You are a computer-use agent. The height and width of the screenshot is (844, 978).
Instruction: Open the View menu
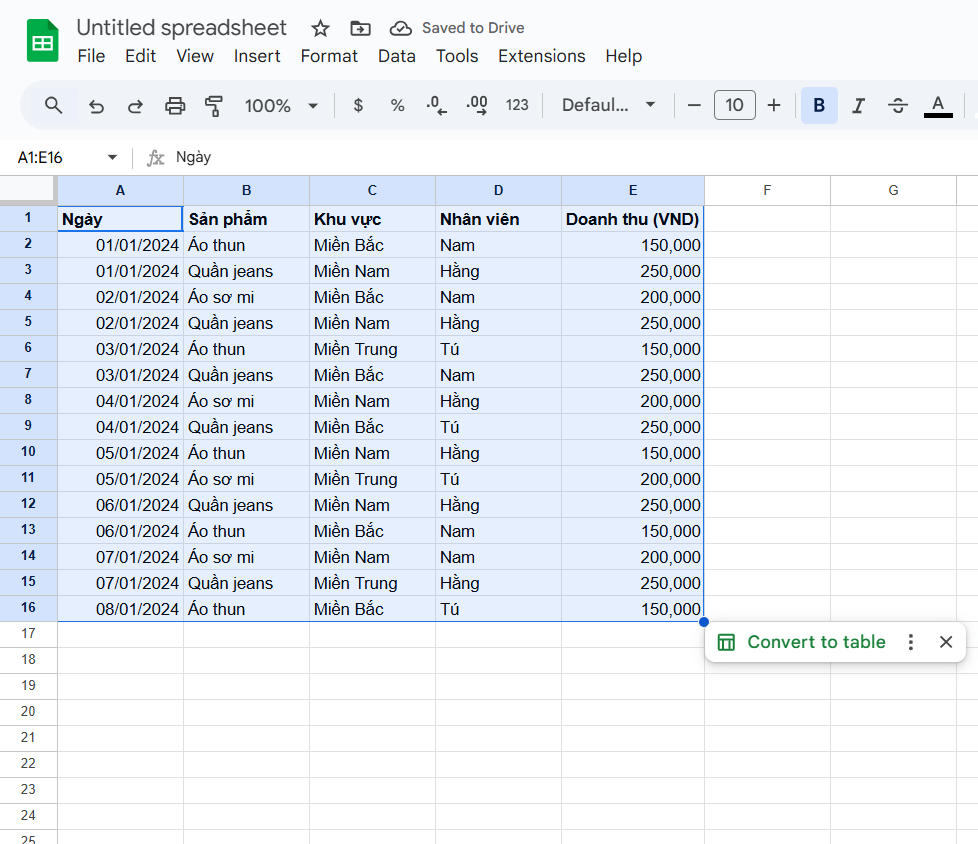pyautogui.click(x=195, y=56)
